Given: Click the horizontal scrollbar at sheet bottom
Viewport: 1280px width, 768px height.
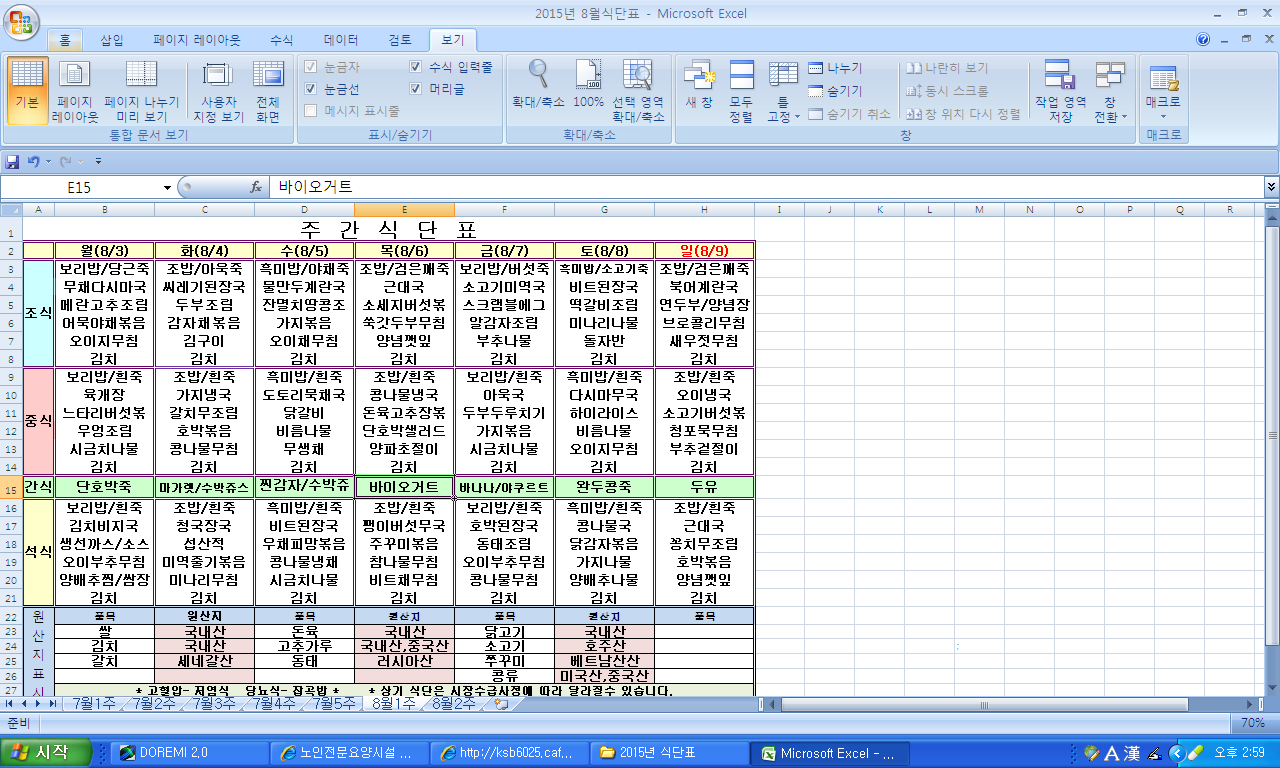Looking at the screenshot, I should [x=1000, y=704].
